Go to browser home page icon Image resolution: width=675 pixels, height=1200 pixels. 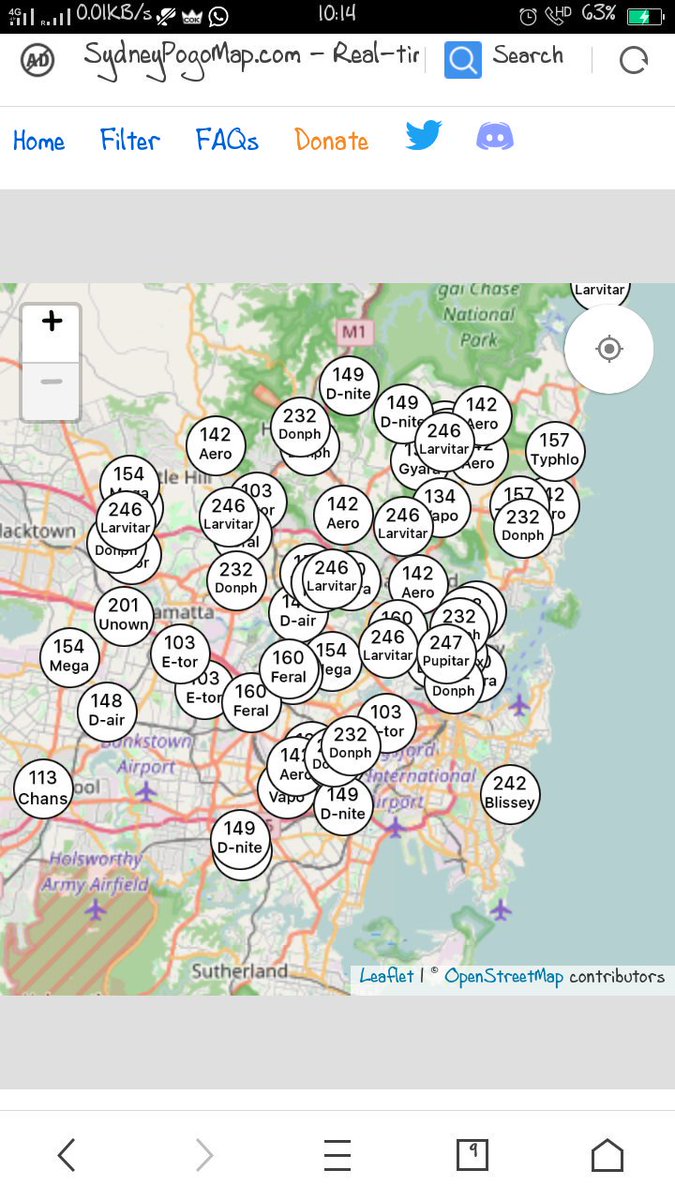(x=607, y=1155)
